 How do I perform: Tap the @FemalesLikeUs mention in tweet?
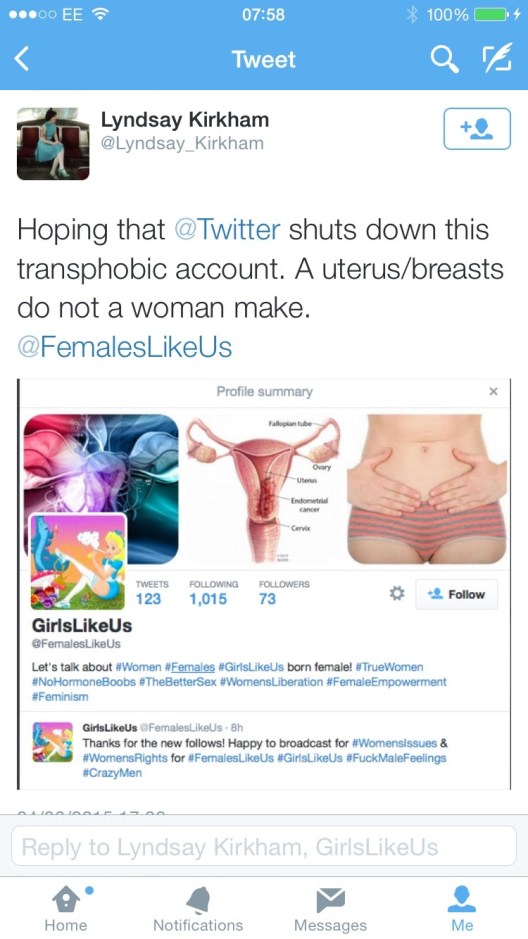(x=125, y=347)
